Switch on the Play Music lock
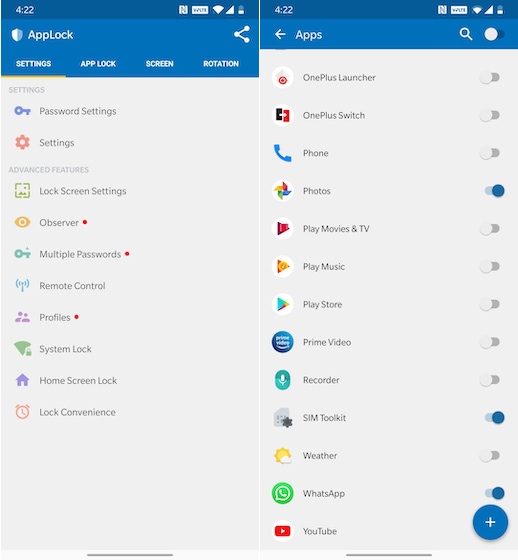 (x=490, y=266)
